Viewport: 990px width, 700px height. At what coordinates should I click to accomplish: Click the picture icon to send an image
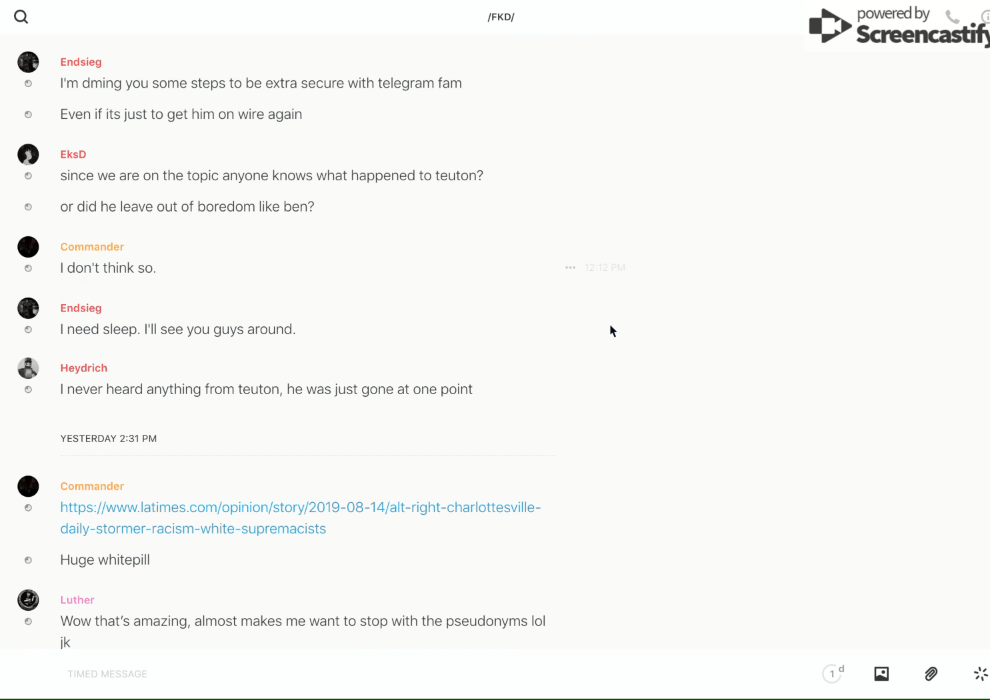point(881,674)
